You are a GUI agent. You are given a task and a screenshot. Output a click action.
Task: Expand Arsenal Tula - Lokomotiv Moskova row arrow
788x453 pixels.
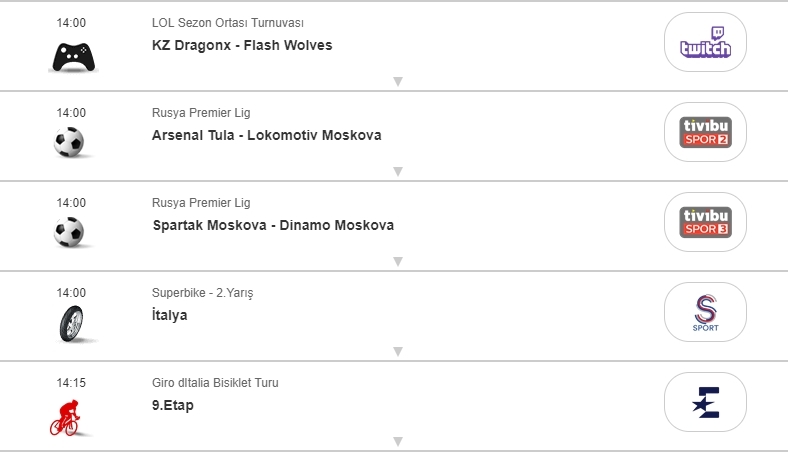click(x=397, y=171)
